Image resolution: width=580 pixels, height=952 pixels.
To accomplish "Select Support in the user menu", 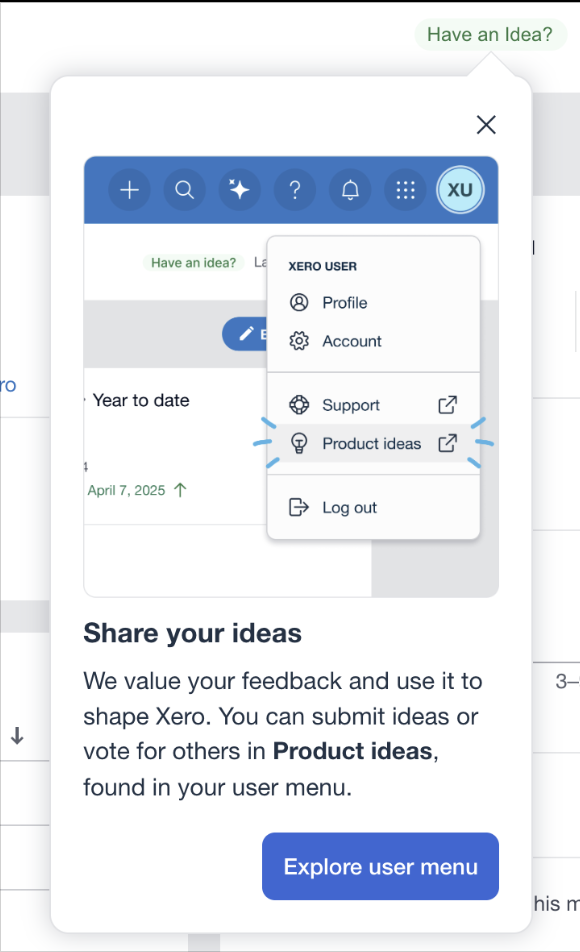I will pyautogui.click(x=374, y=405).
